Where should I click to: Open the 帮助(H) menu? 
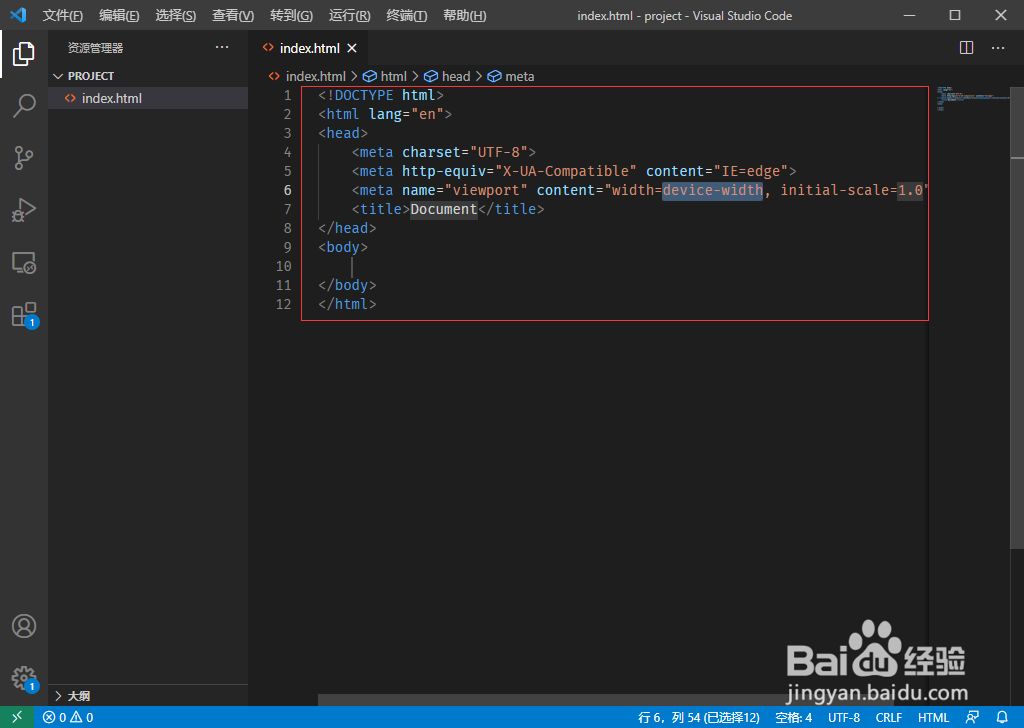(464, 15)
